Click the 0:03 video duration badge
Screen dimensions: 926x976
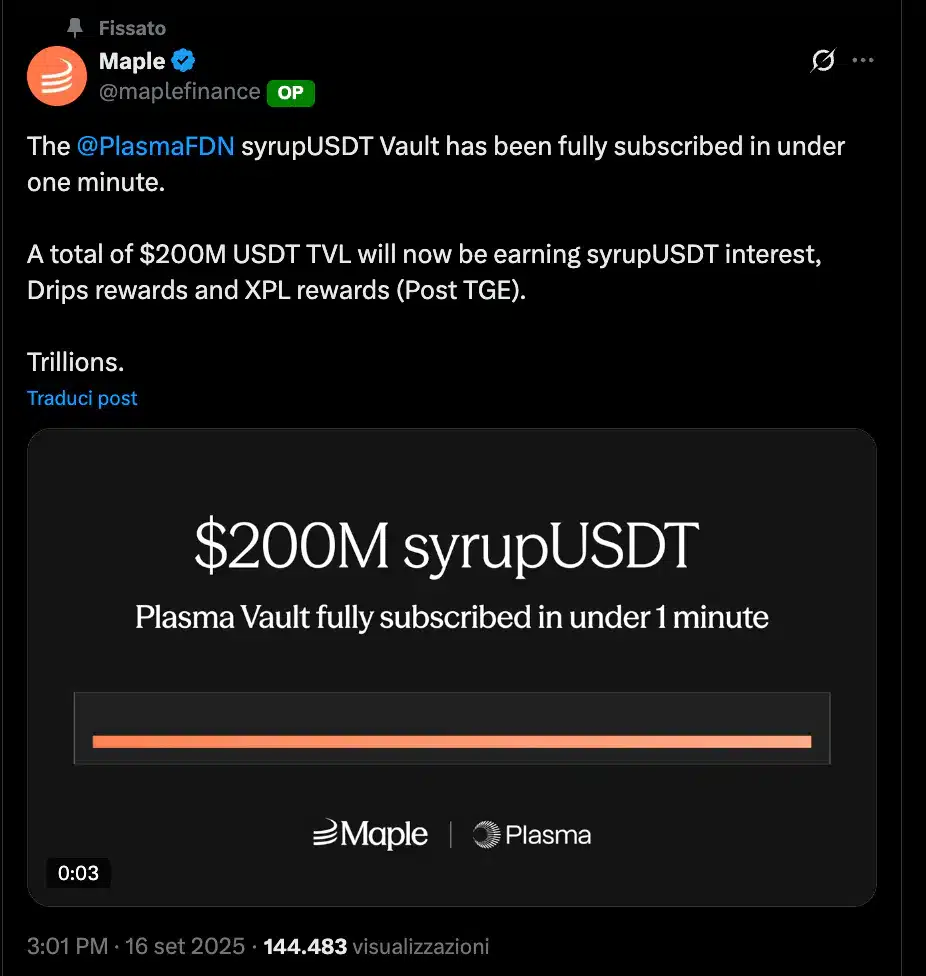click(78, 873)
